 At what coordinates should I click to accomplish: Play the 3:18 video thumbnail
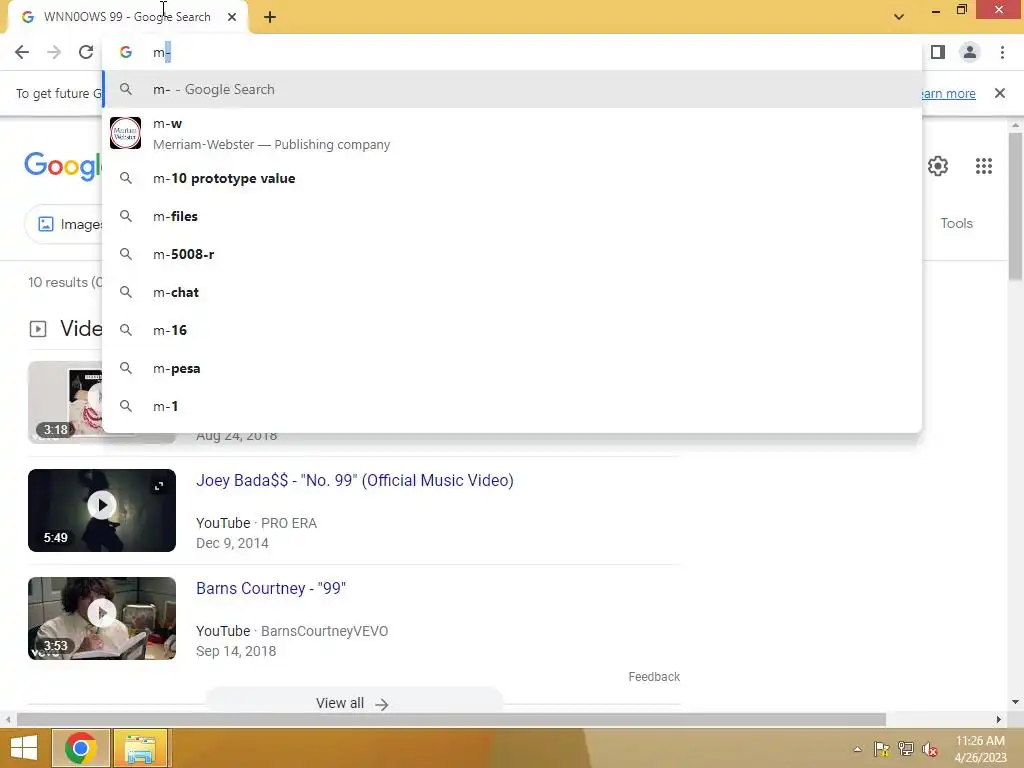click(x=65, y=402)
